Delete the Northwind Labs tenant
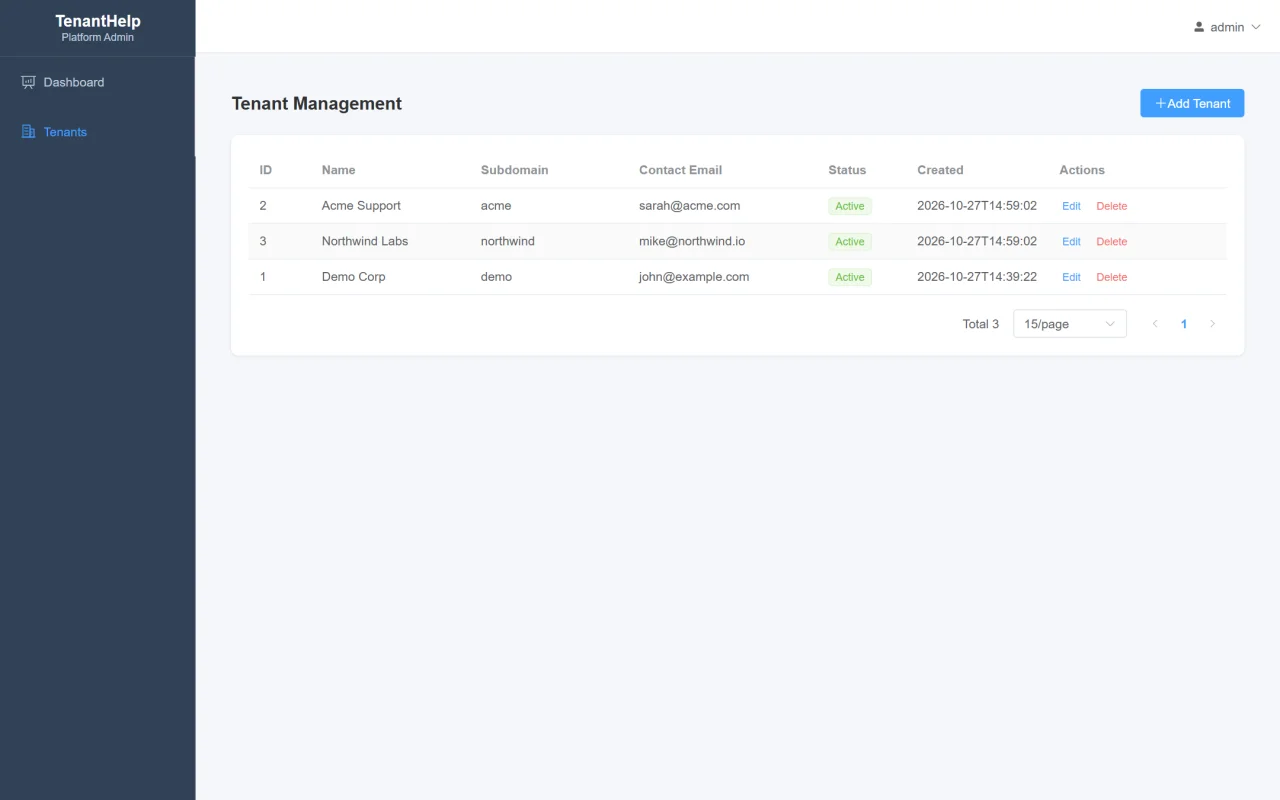The image size is (1280, 800). point(1111,242)
